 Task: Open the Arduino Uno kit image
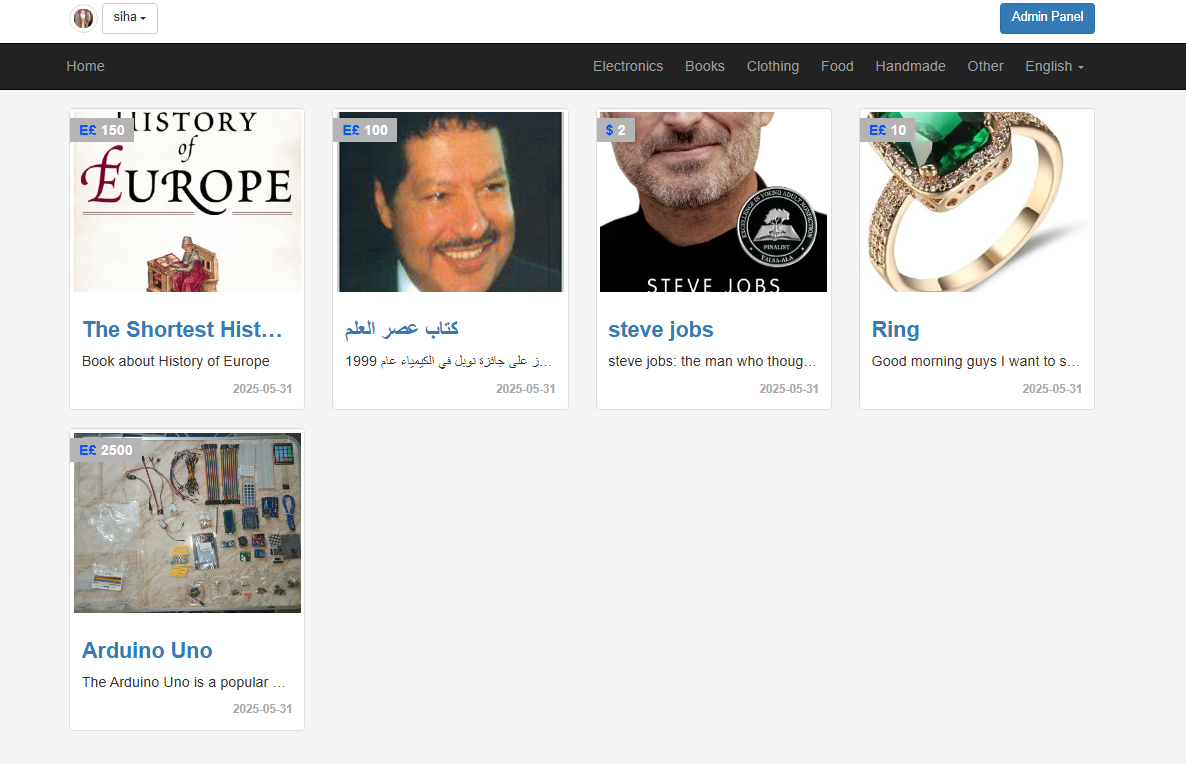click(188, 523)
